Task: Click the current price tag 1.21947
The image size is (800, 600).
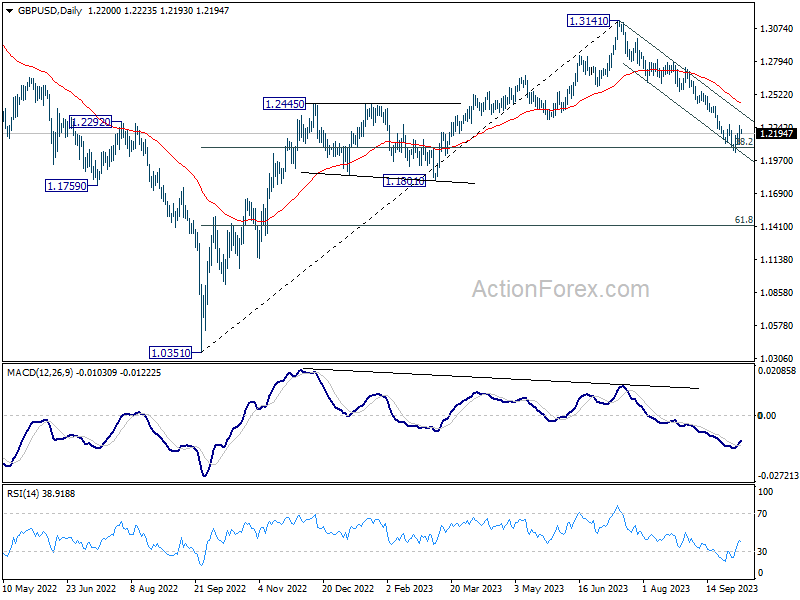Action: (776, 134)
